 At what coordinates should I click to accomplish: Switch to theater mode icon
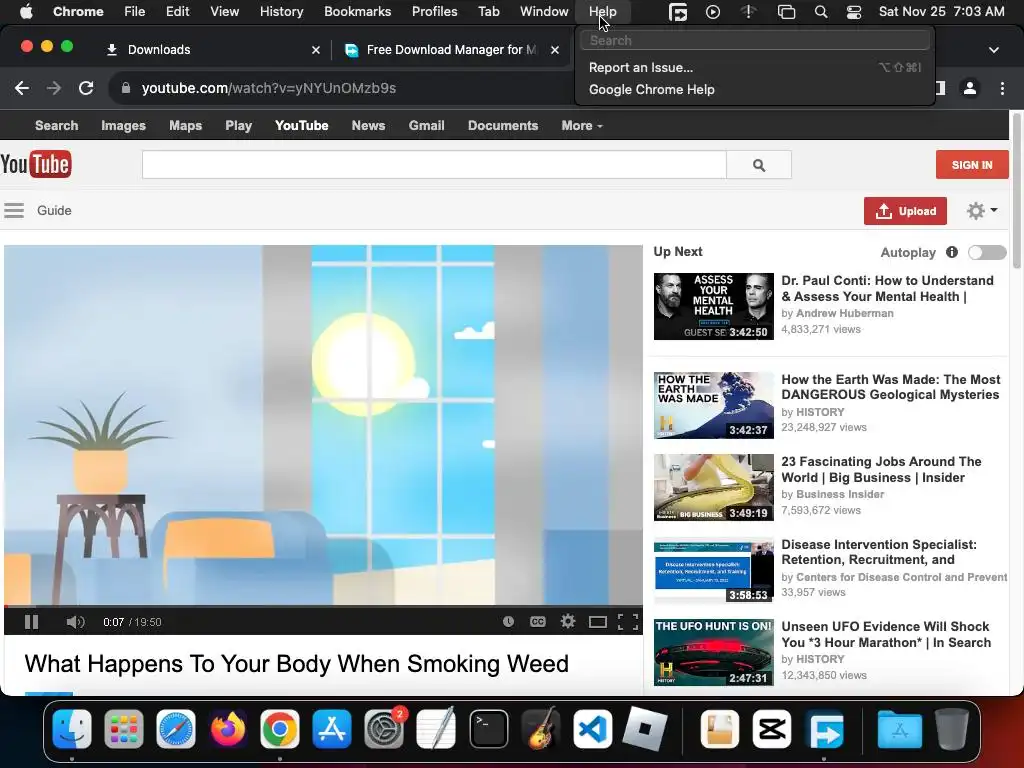pyautogui.click(x=598, y=622)
